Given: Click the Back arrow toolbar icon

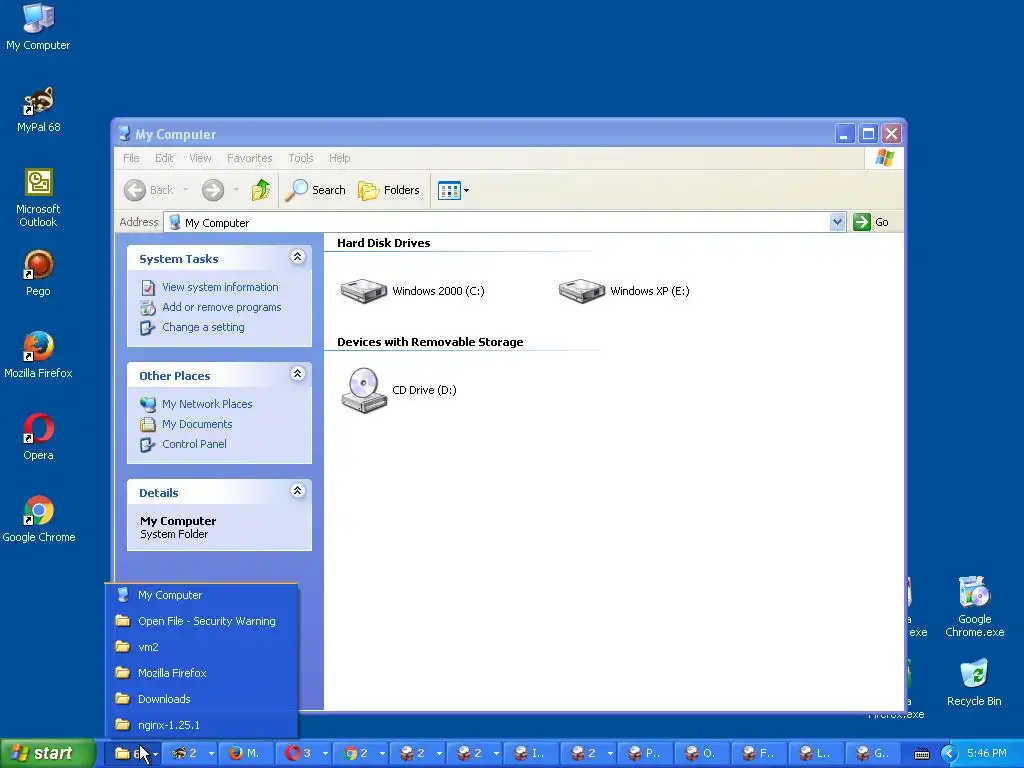Looking at the screenshot, I should pos(135,190).
